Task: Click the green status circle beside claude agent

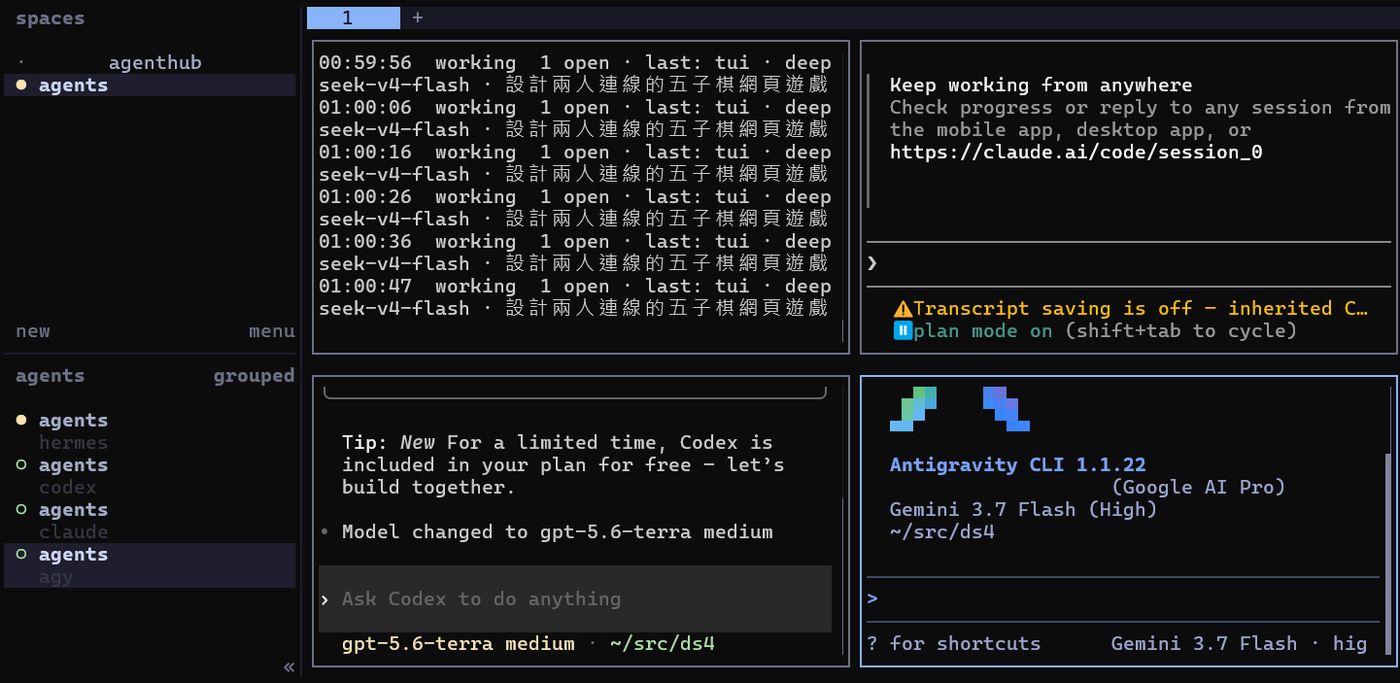Action: tap(21, 510)
